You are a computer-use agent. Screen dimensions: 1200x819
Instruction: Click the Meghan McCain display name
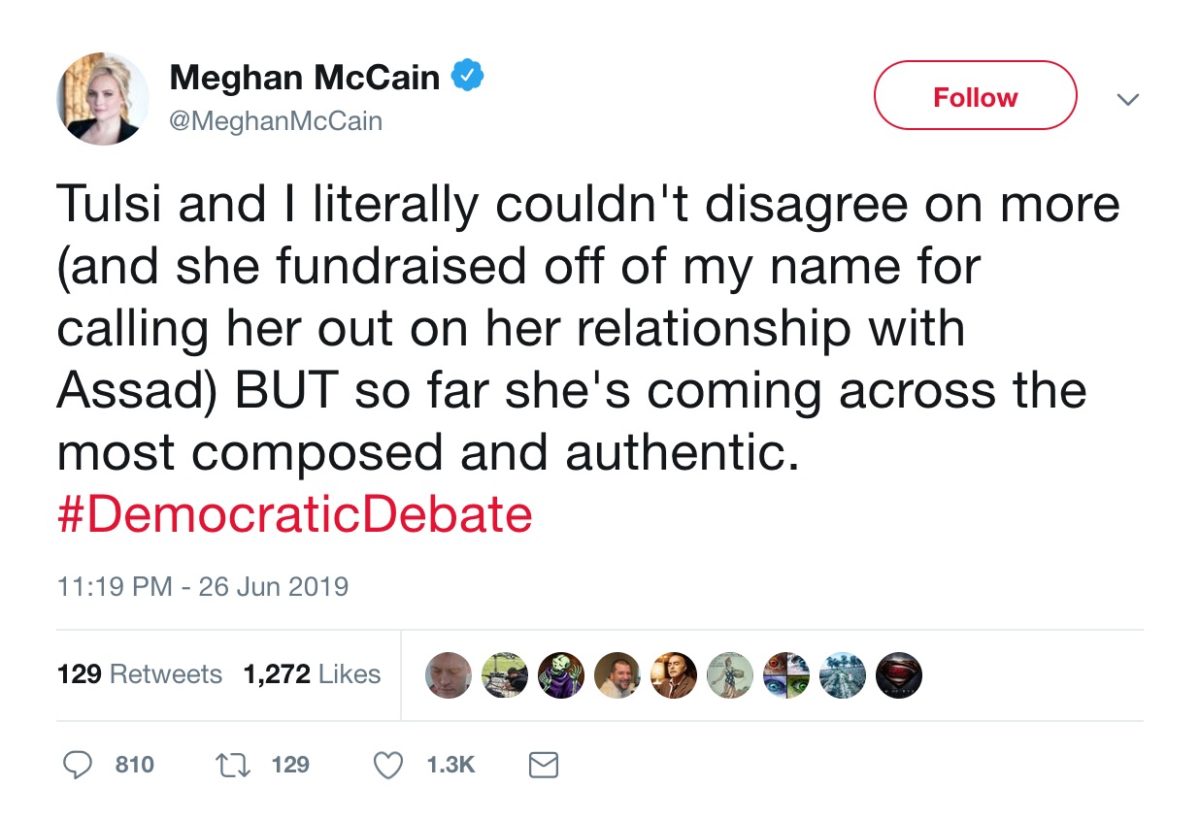(x=304, y=77)
